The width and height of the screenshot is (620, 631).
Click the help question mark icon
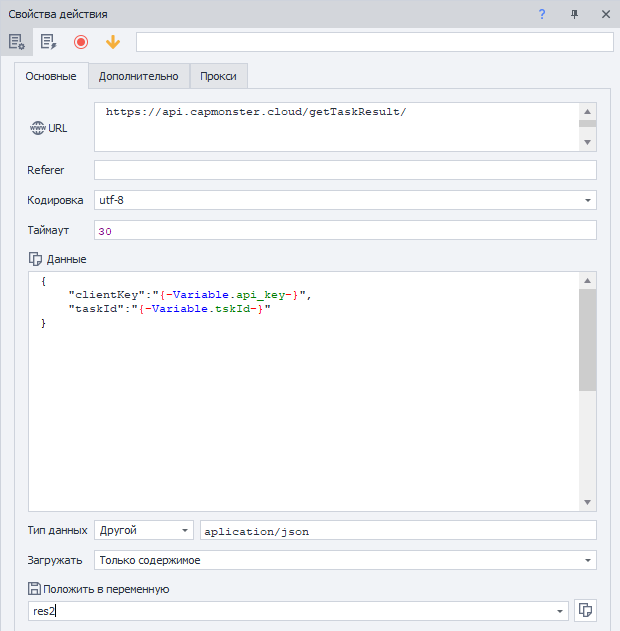click(542, 14)
